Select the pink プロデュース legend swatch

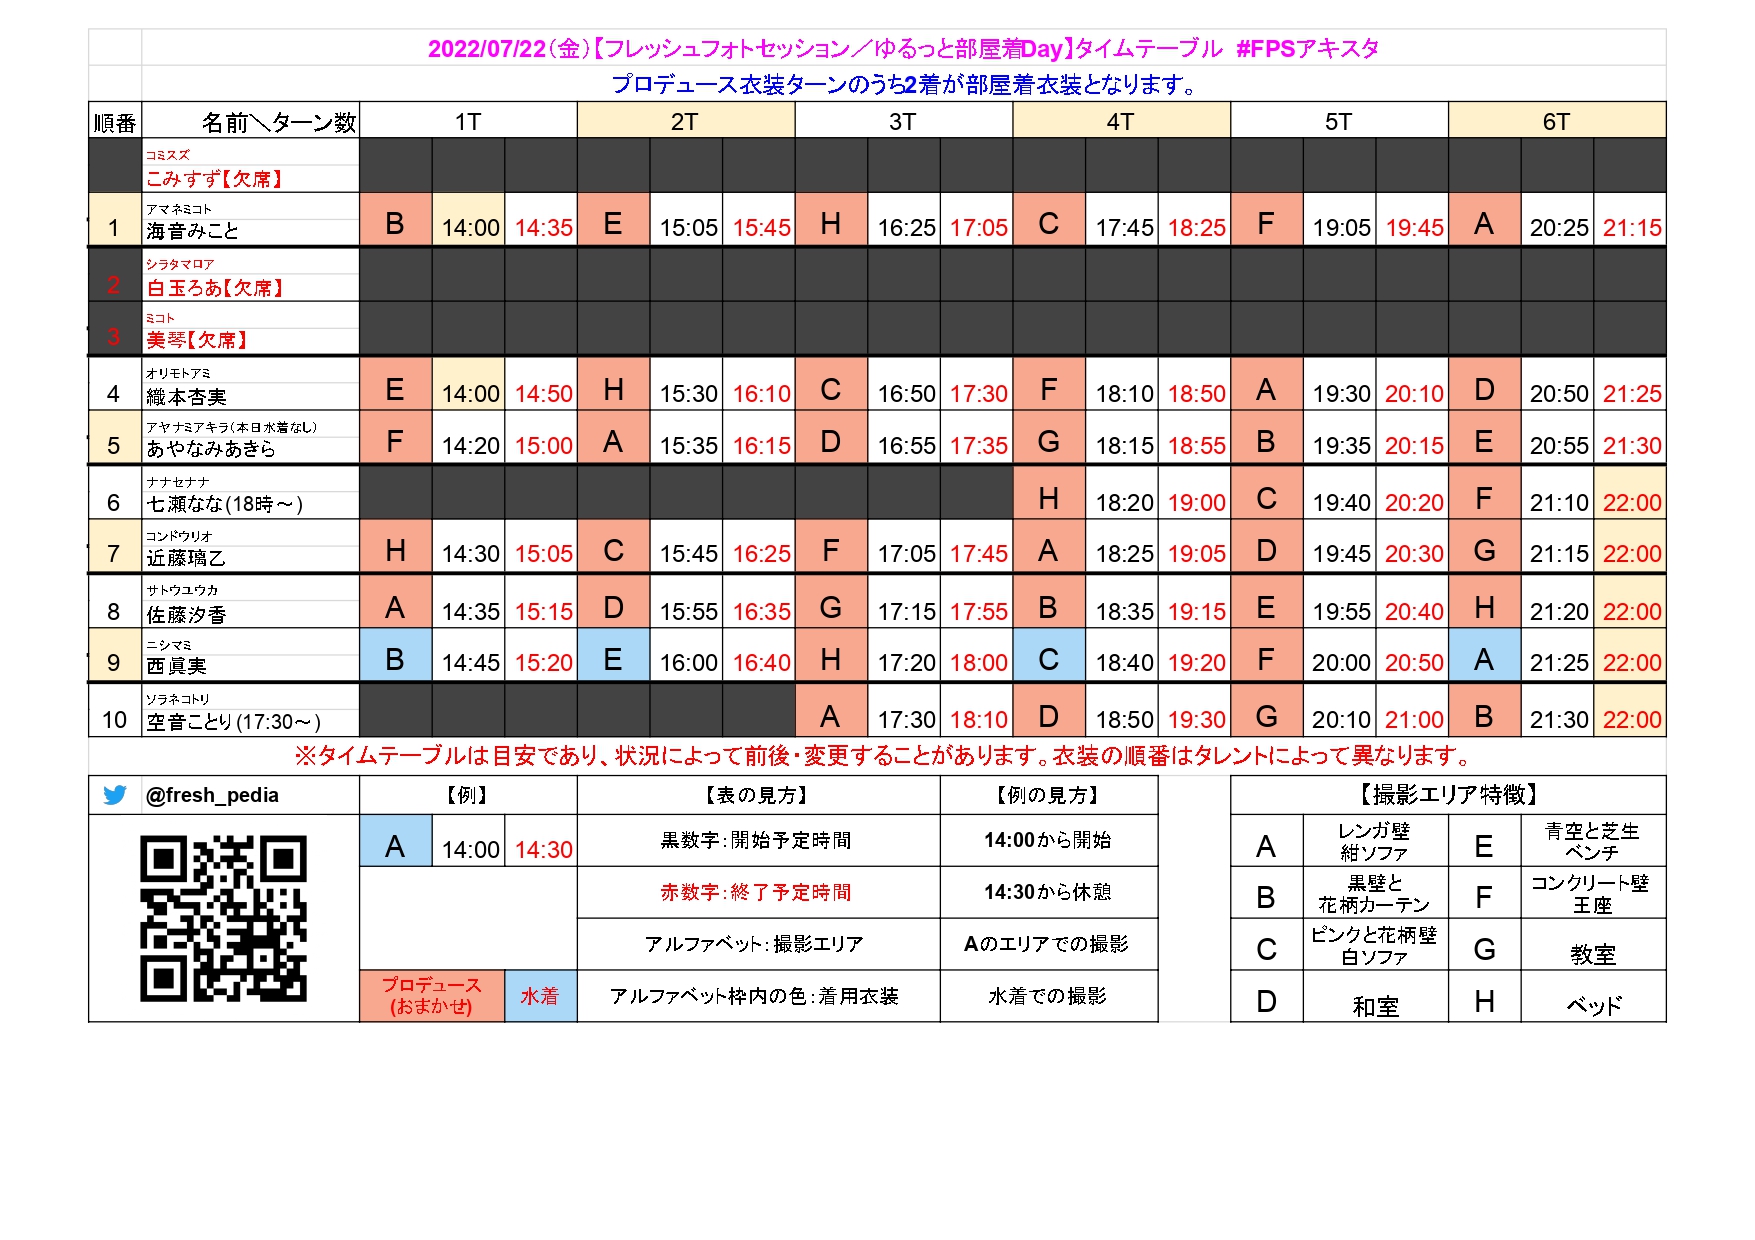(431, 996)
